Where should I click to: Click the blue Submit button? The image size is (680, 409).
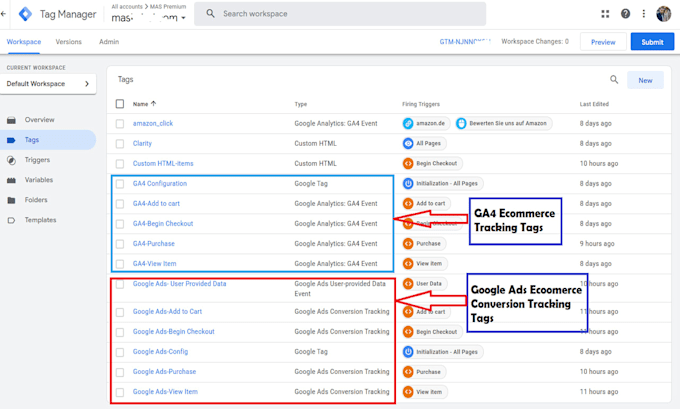coord(652,42)
